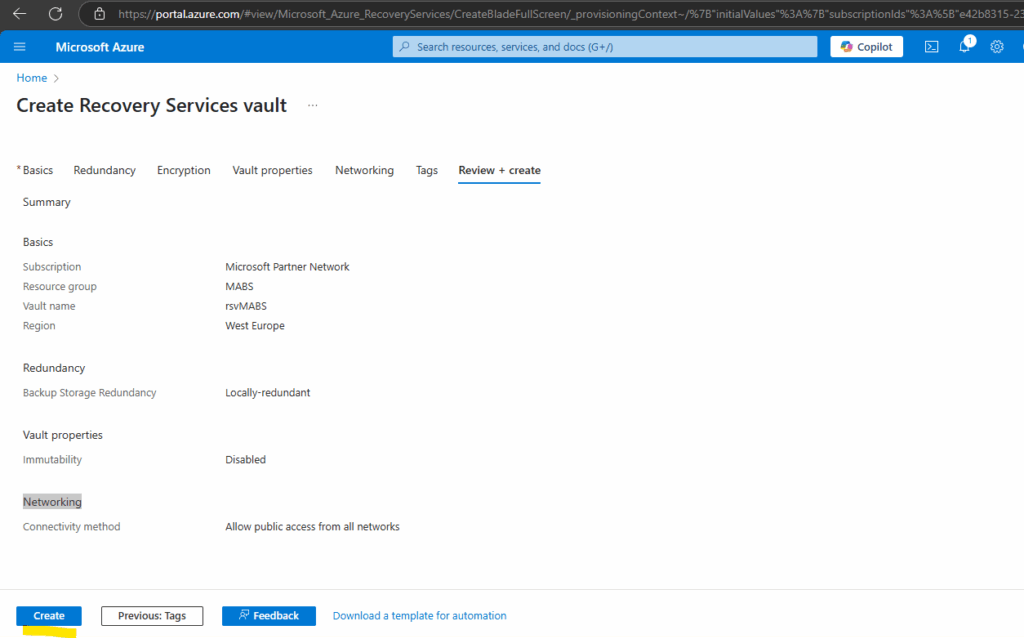The width and height of the screenshot is (1024, 639).
Task: Click the Resource group label
Action: [59, 286]
